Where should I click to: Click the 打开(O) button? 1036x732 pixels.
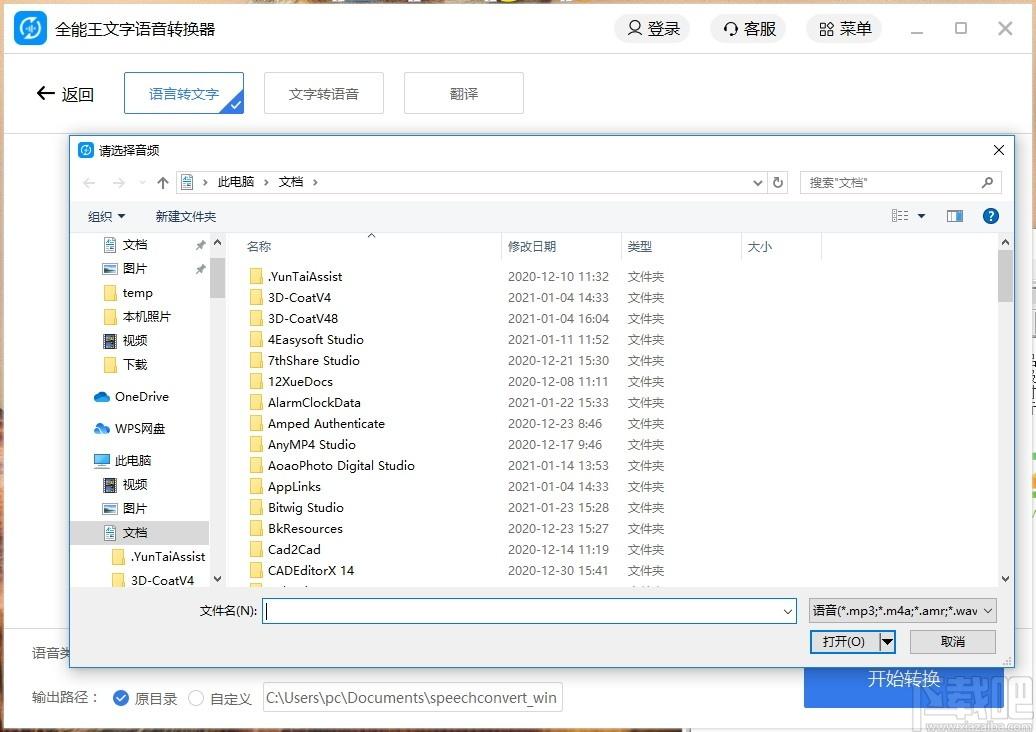tap(844, 641)
